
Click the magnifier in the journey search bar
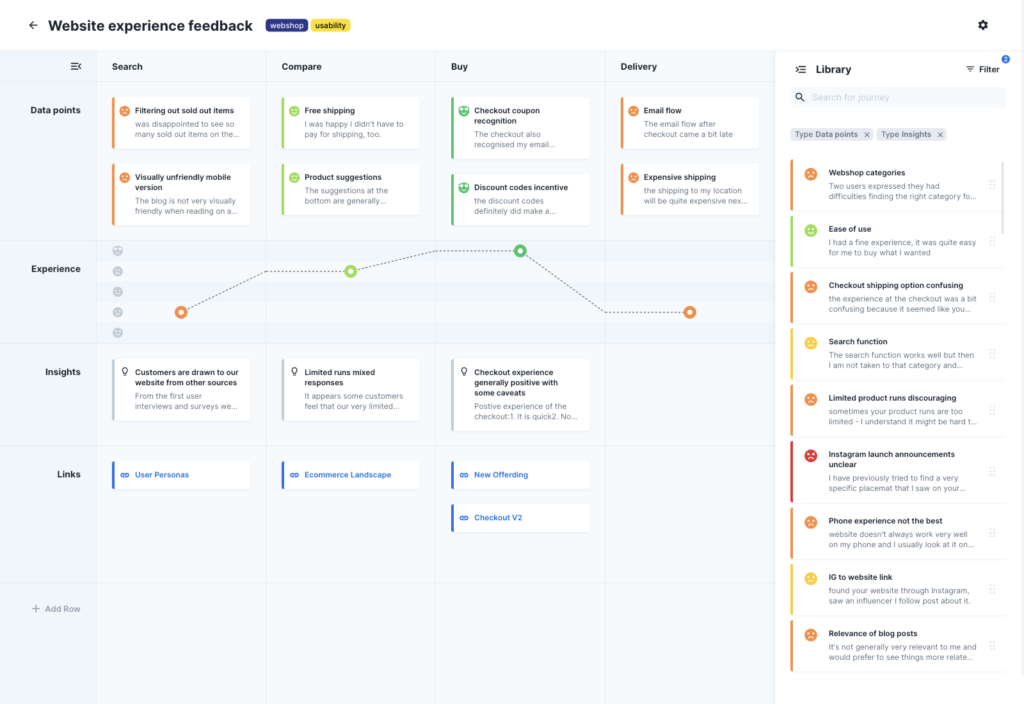pyautogui.click(x=801, y=97)
